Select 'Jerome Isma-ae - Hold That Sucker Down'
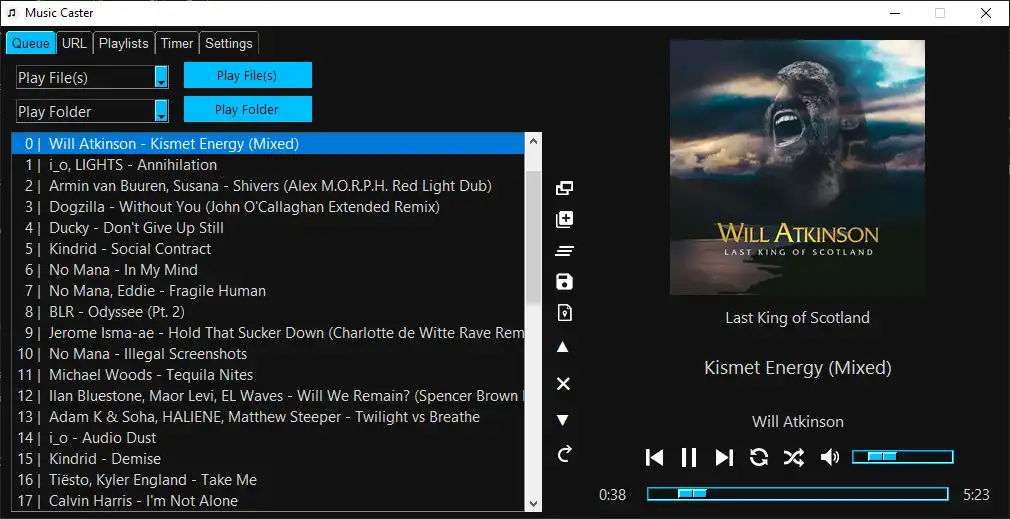 268,333
